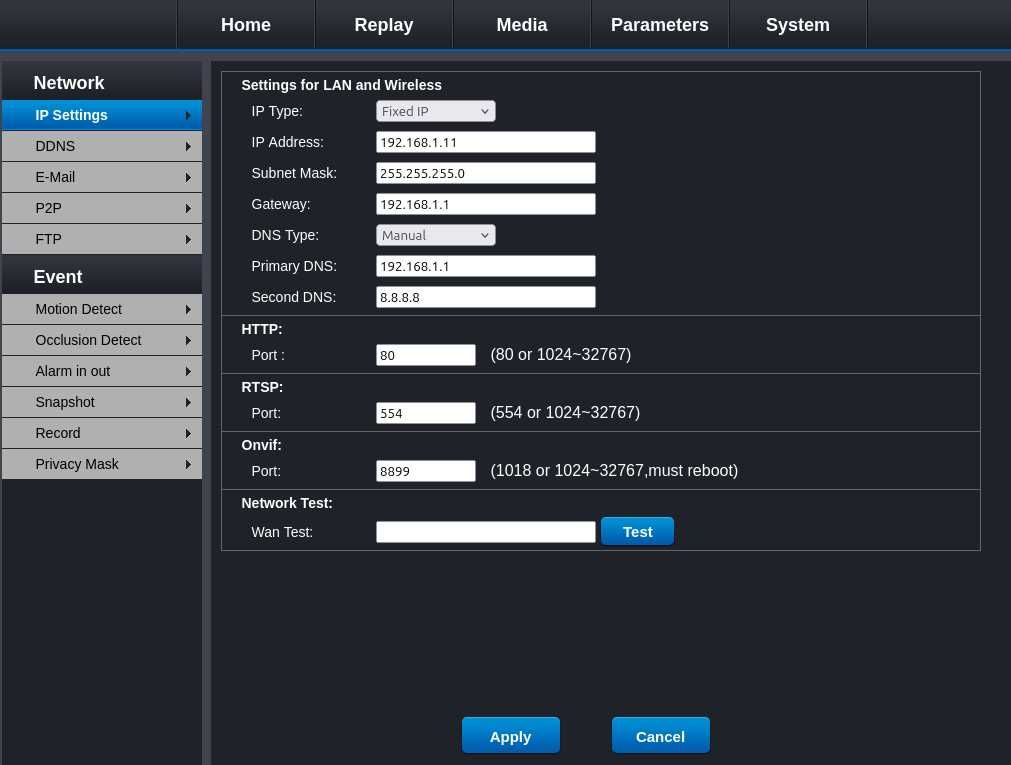This screenshot has height=765, width=1011.
Task: Click the Subnet Mask field
Action: pyautogui.click(x=486, y=173)
